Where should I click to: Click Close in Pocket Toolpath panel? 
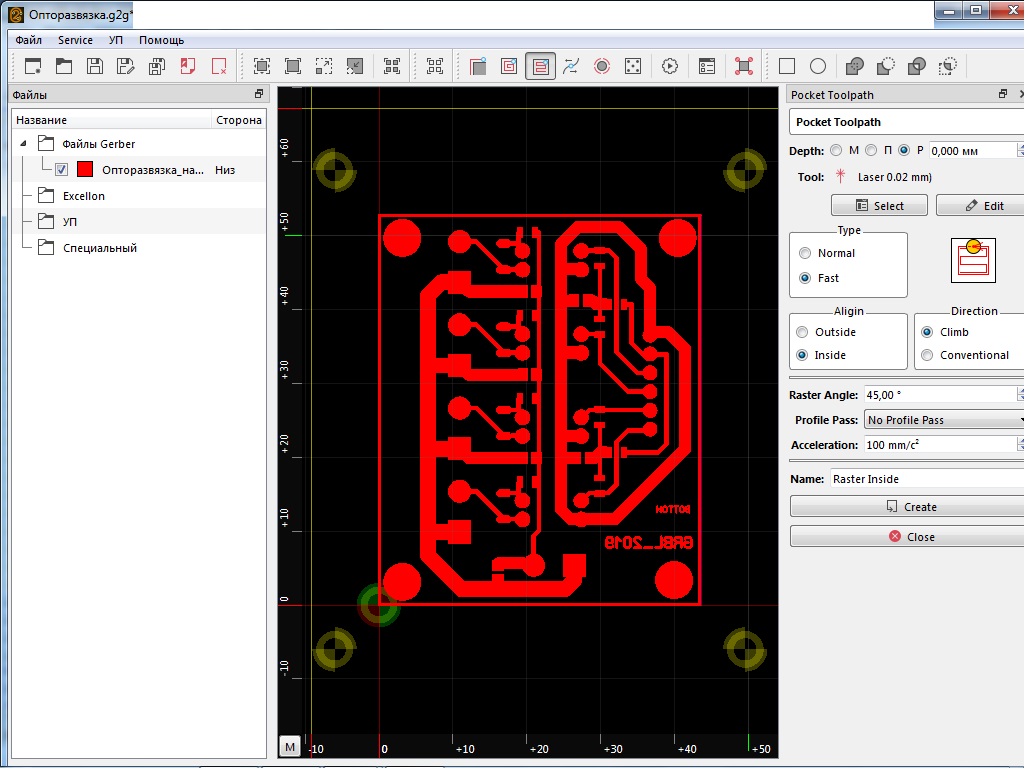point(908,536)
